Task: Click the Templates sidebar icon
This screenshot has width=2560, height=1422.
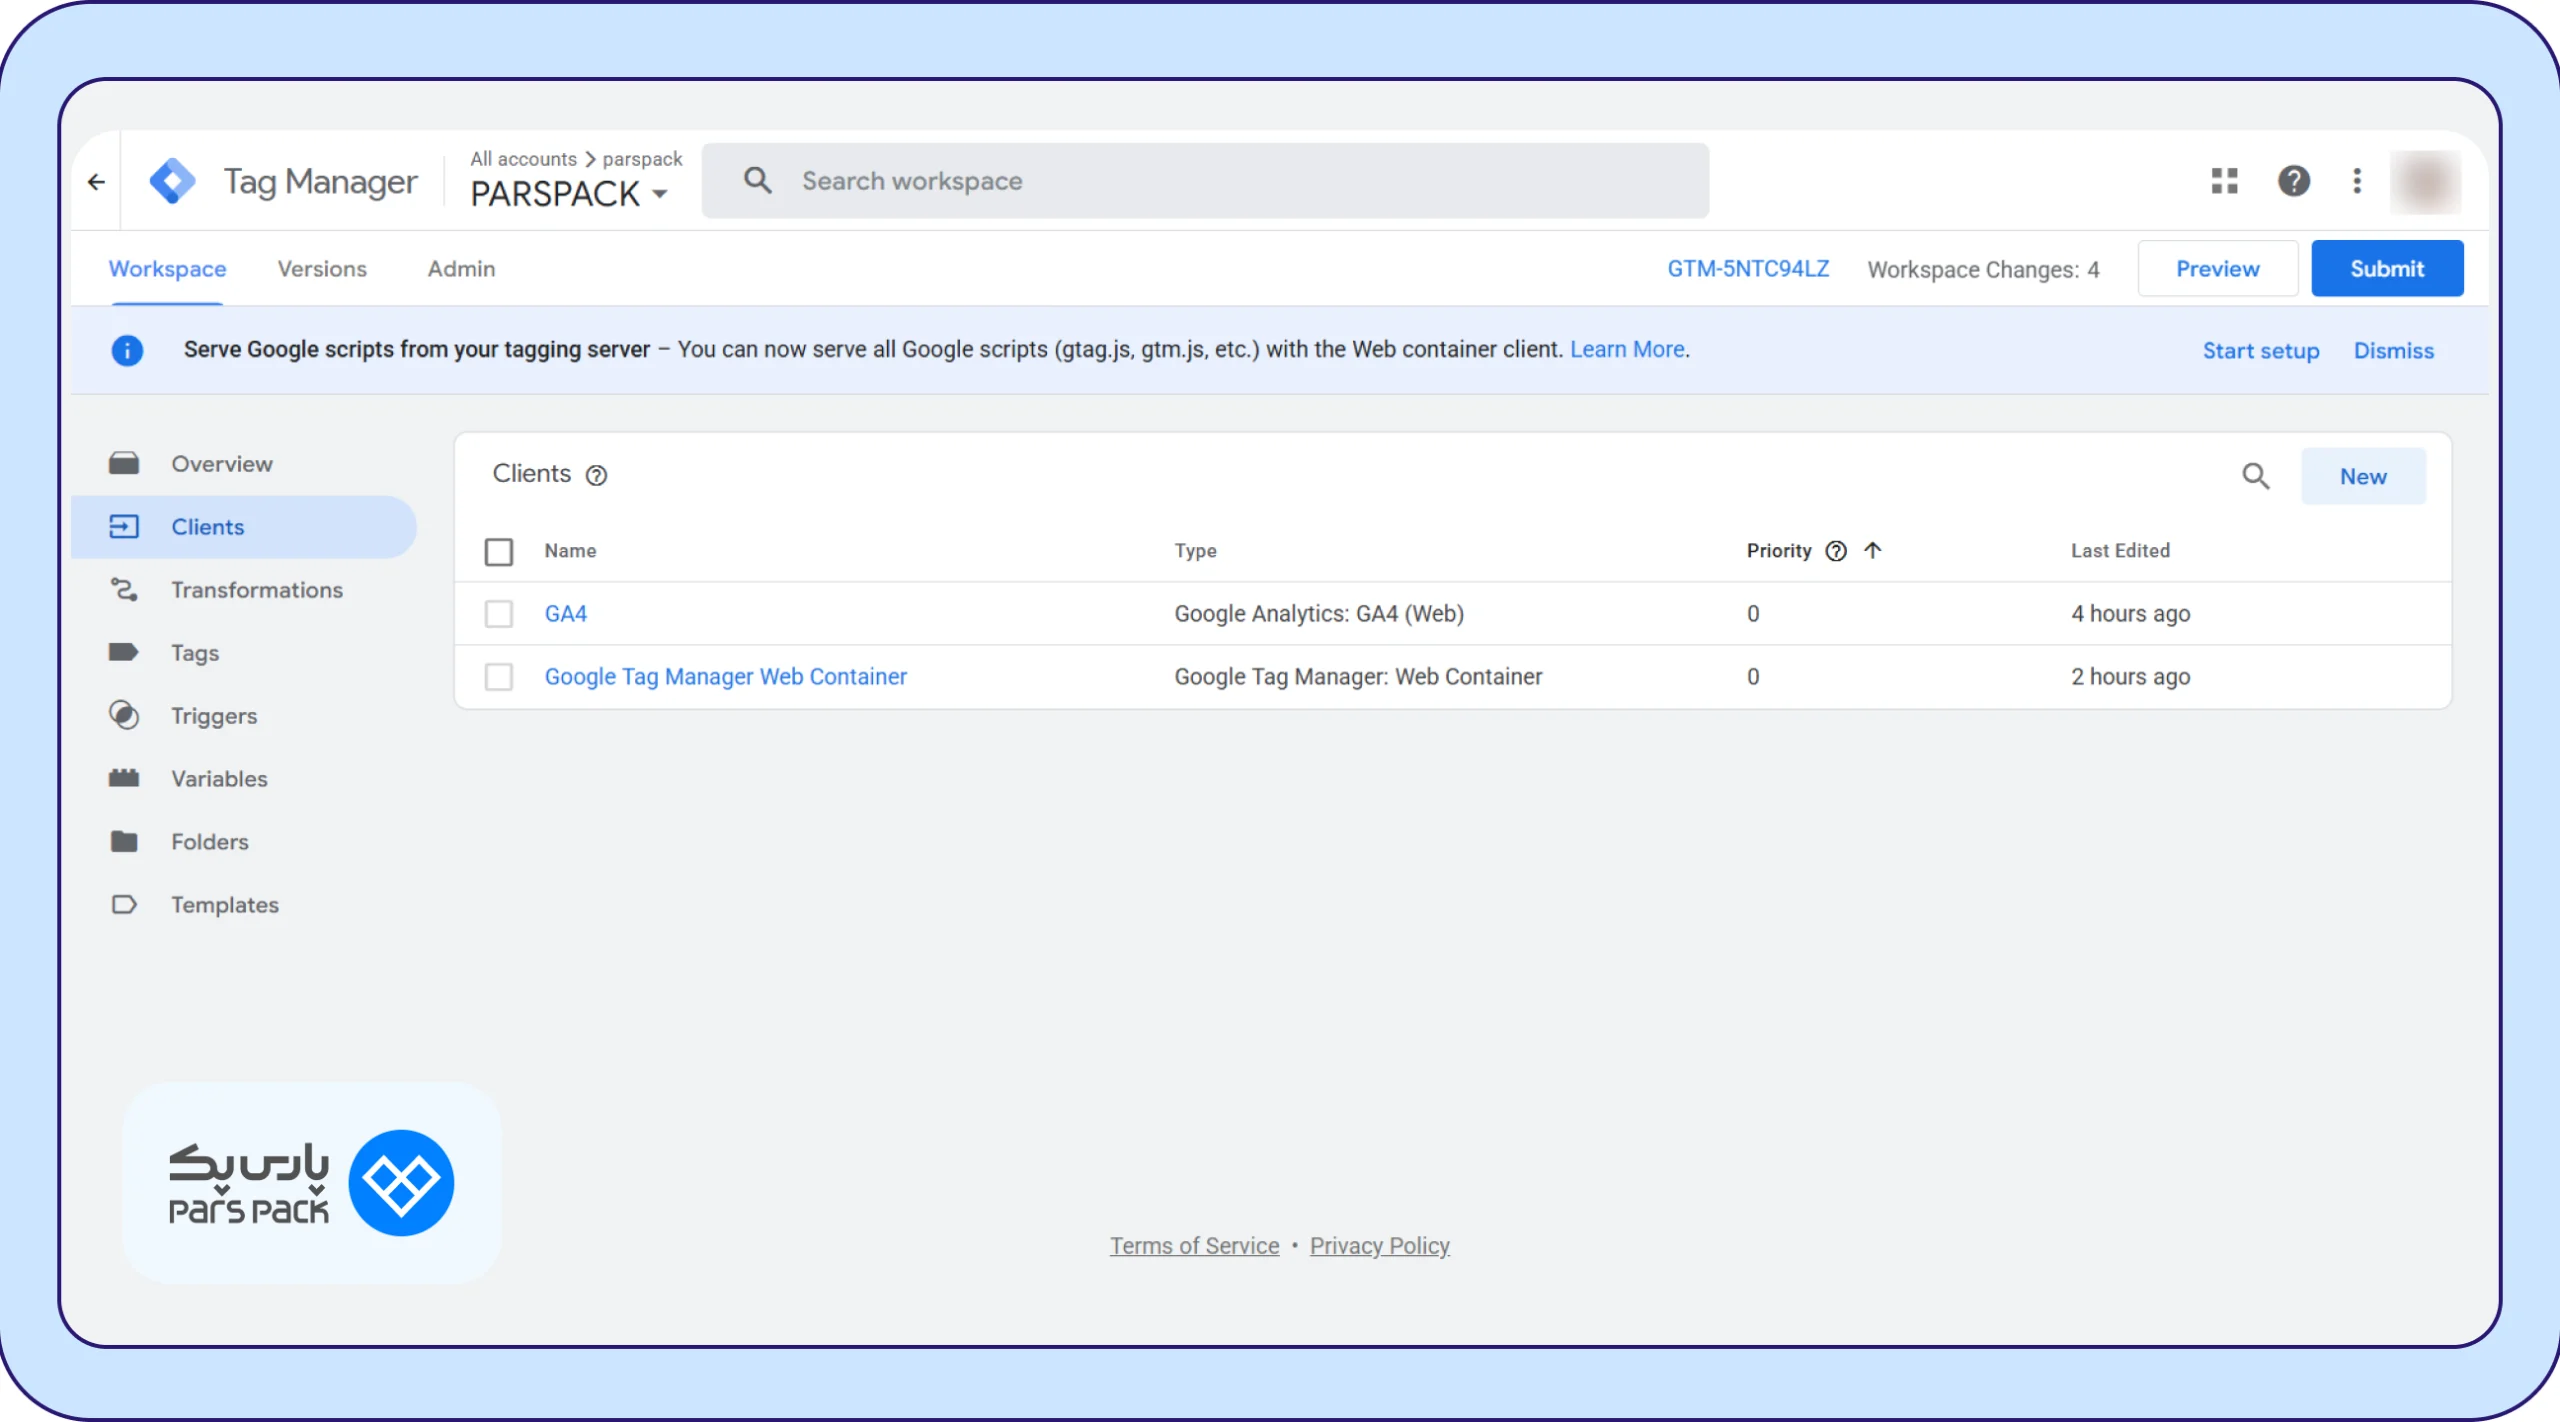Action: [x=124, y=904]
